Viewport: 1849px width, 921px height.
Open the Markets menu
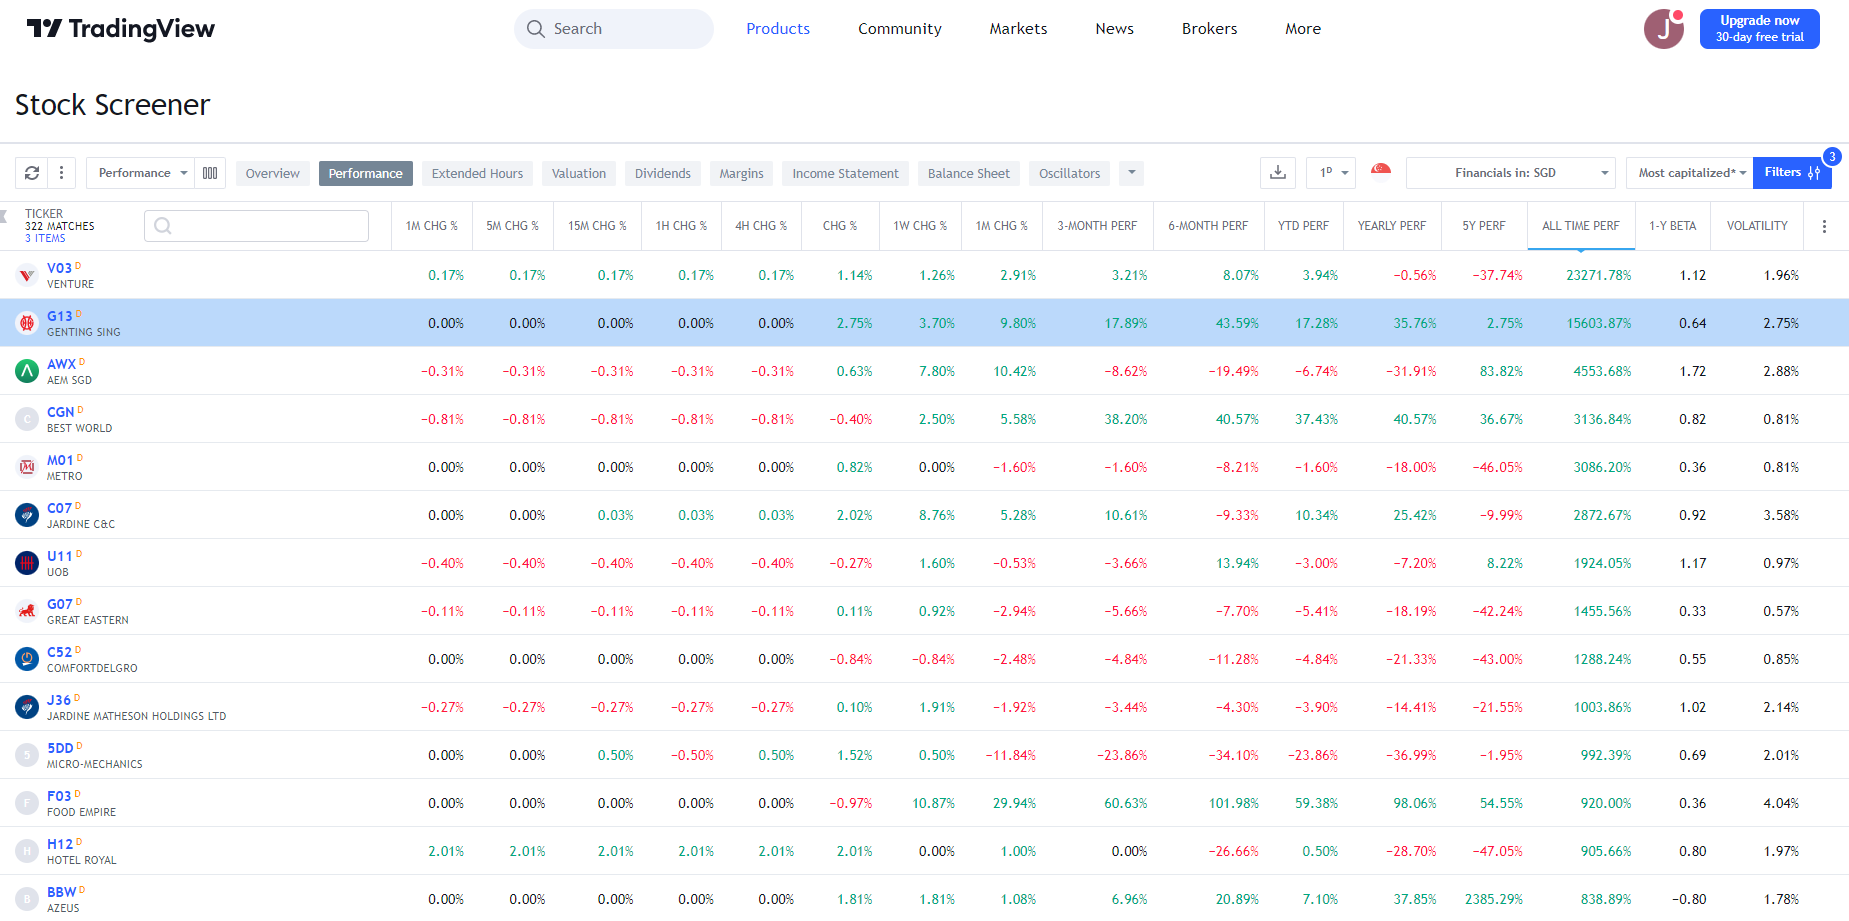click(1017, 28)
